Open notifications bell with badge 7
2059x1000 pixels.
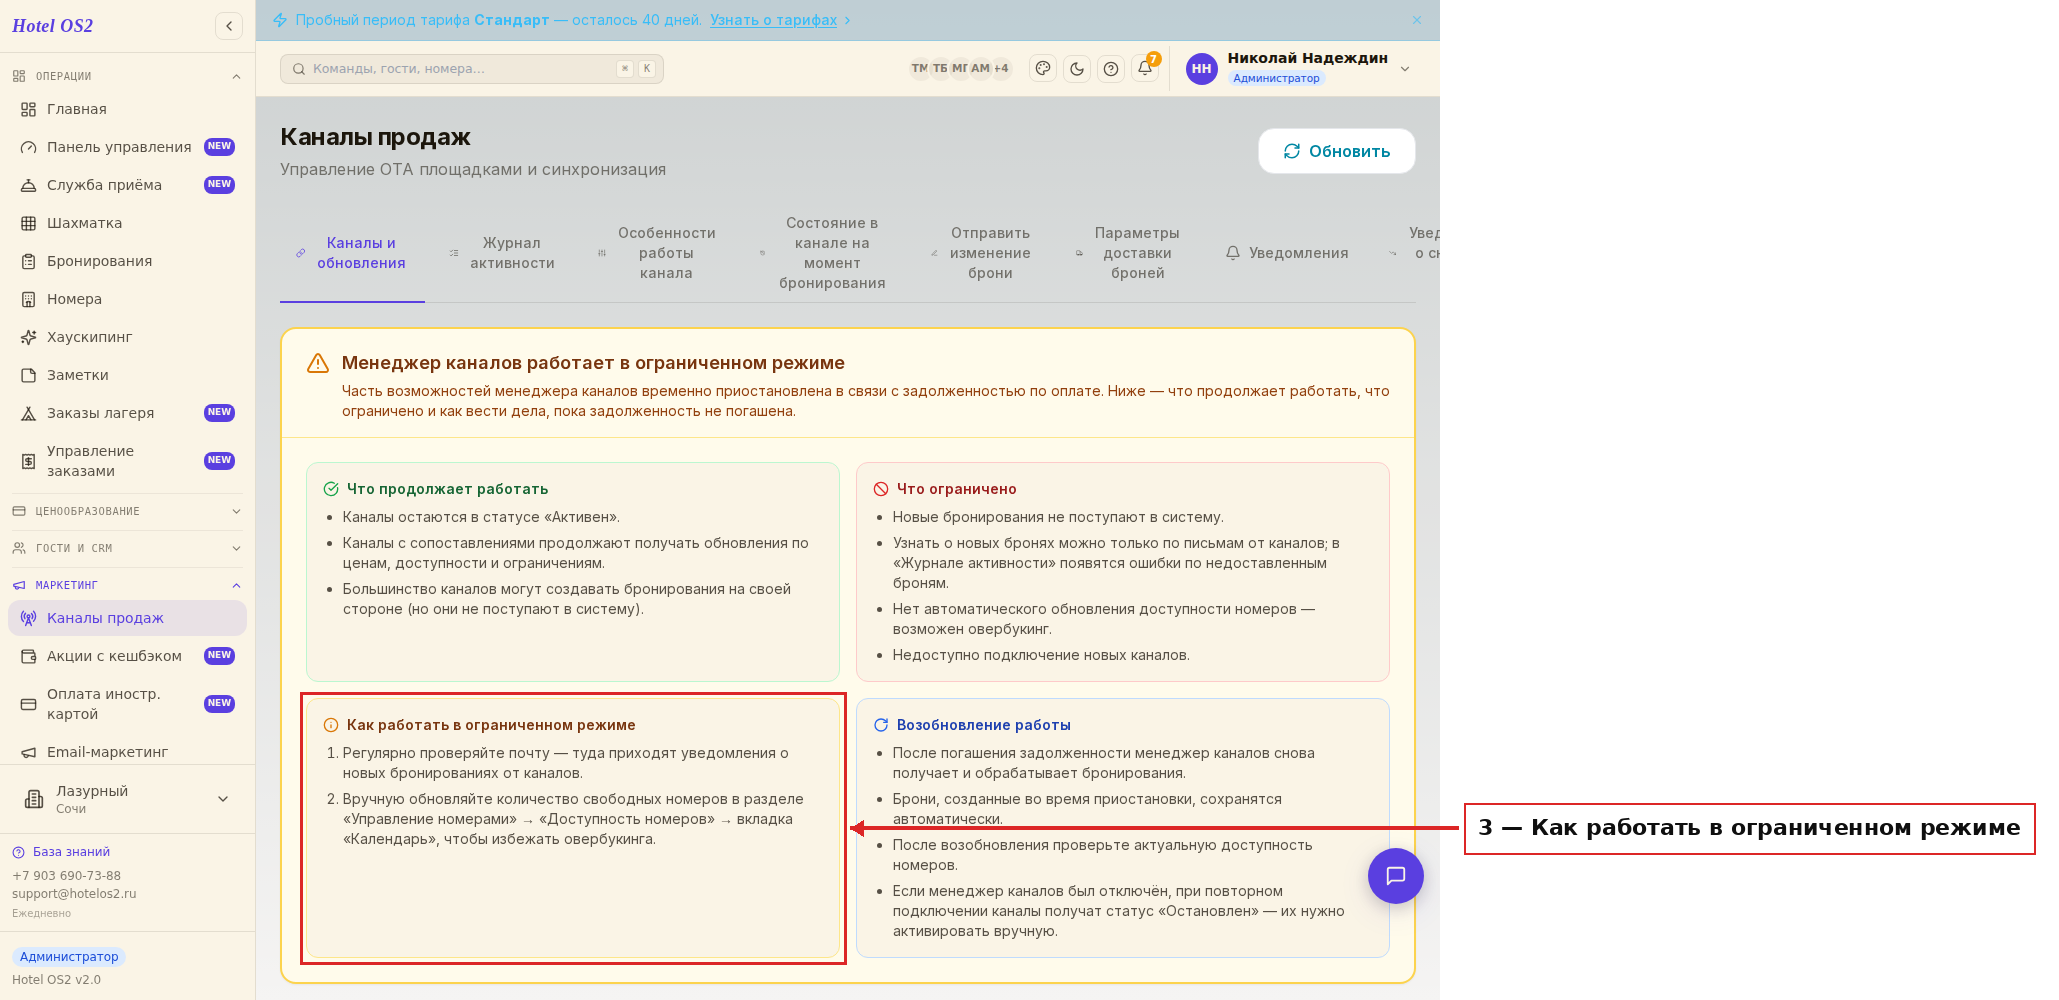click(x=1145, y=69)
